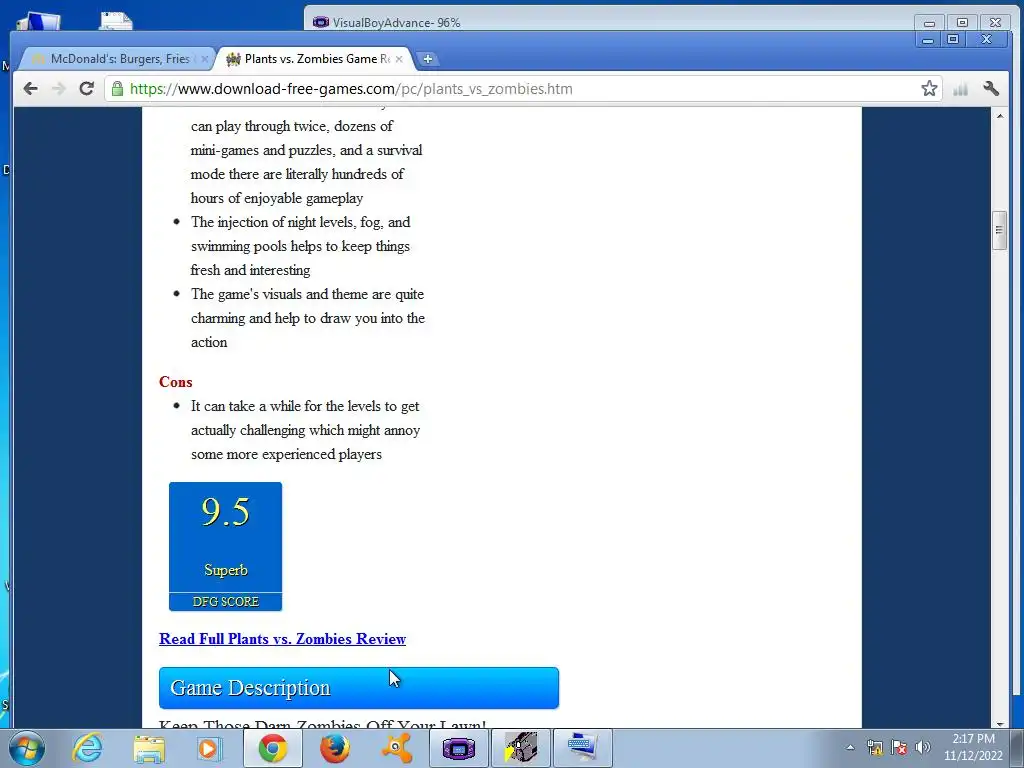Open the orange Avast icon on the taskbar
Screen dimensions: 1024x768
(396, 748)
